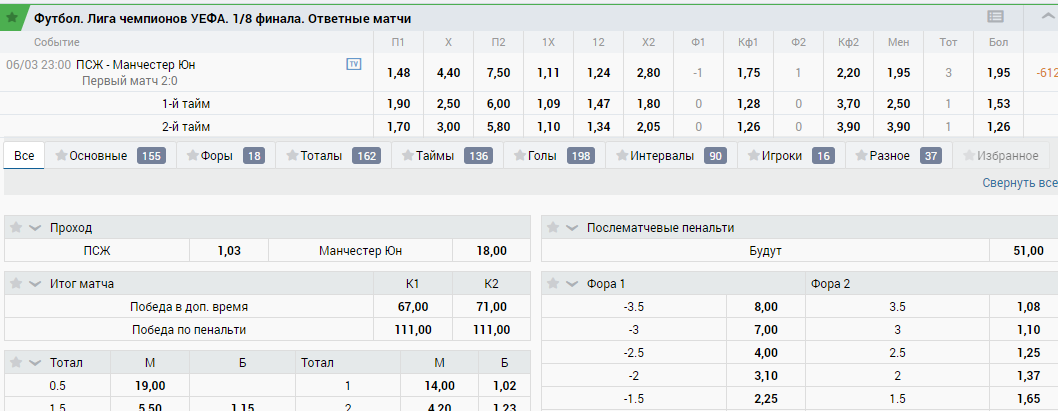Star the Тотал market block
The image size is (1058, 411).
pos(18,362)
